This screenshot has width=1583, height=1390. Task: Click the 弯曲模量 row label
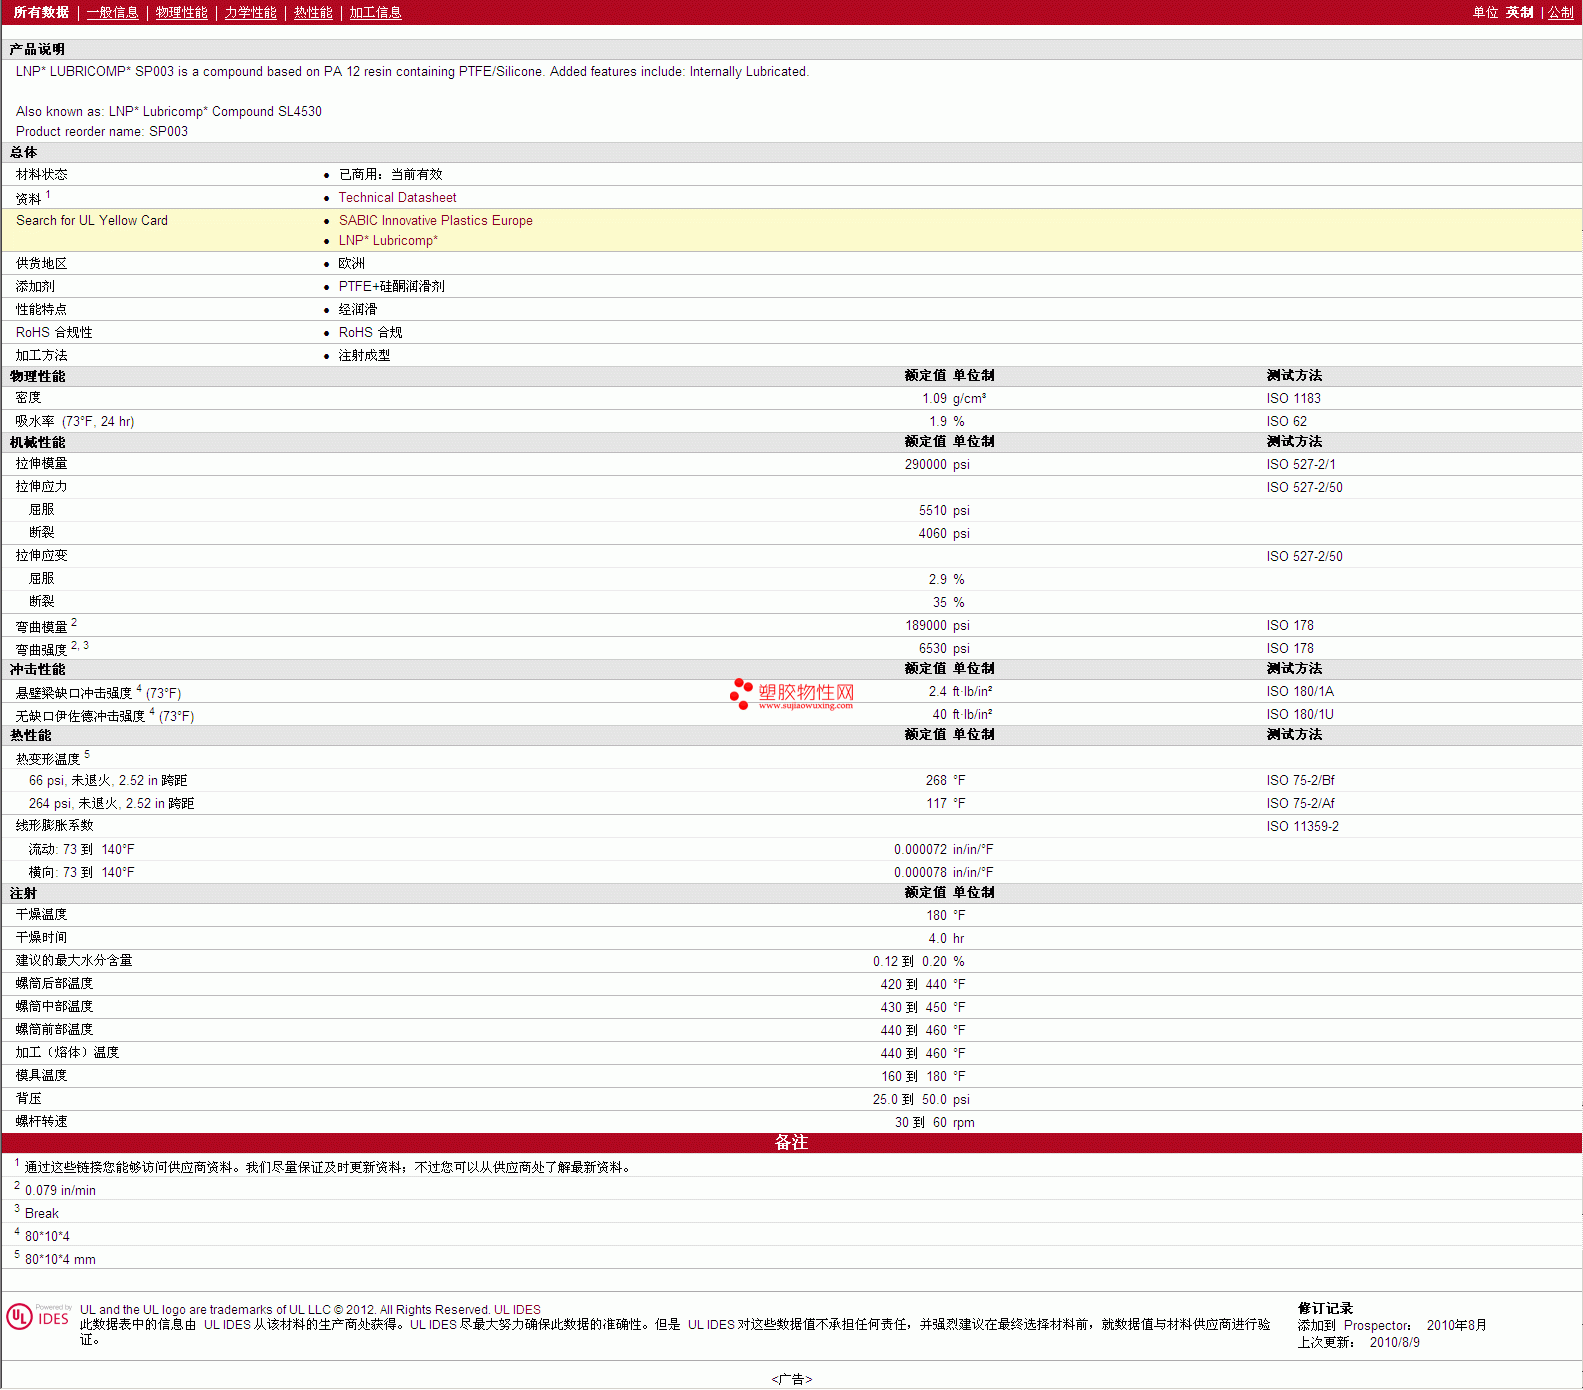(x=41, y=627)
